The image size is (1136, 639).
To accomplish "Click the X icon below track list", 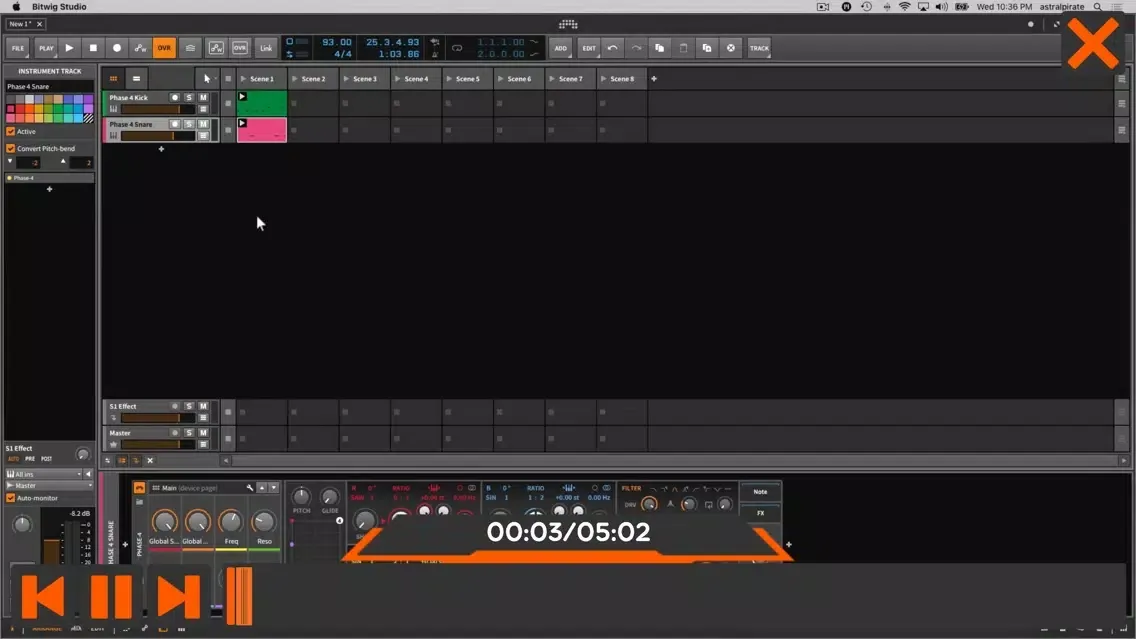I will click(x=150, y=460).
